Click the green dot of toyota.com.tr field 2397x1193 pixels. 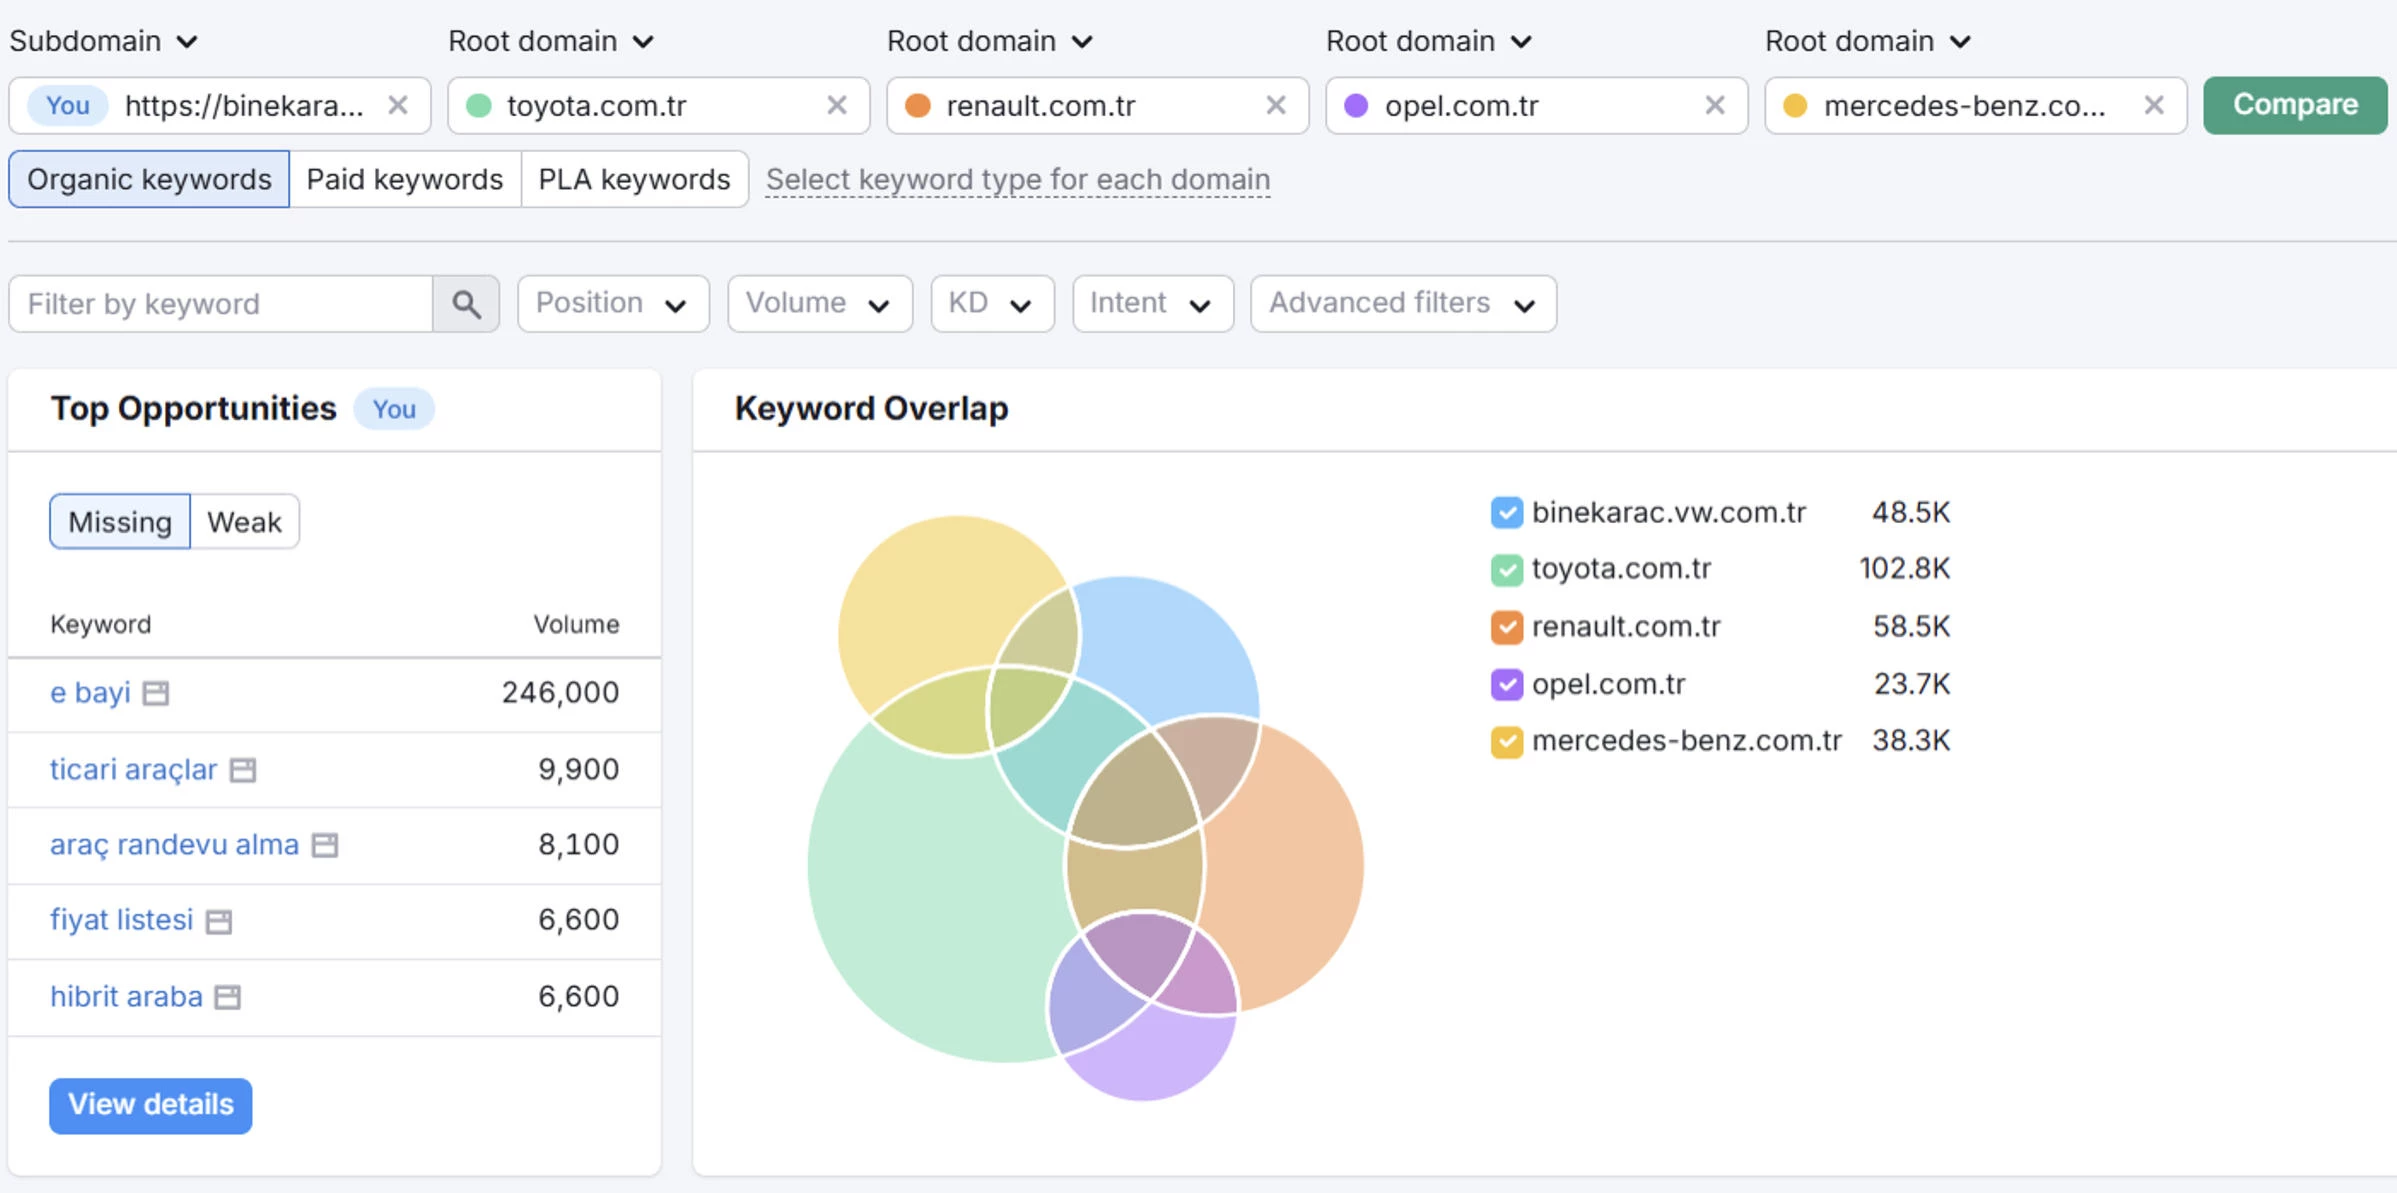click(x=479, y=106)
